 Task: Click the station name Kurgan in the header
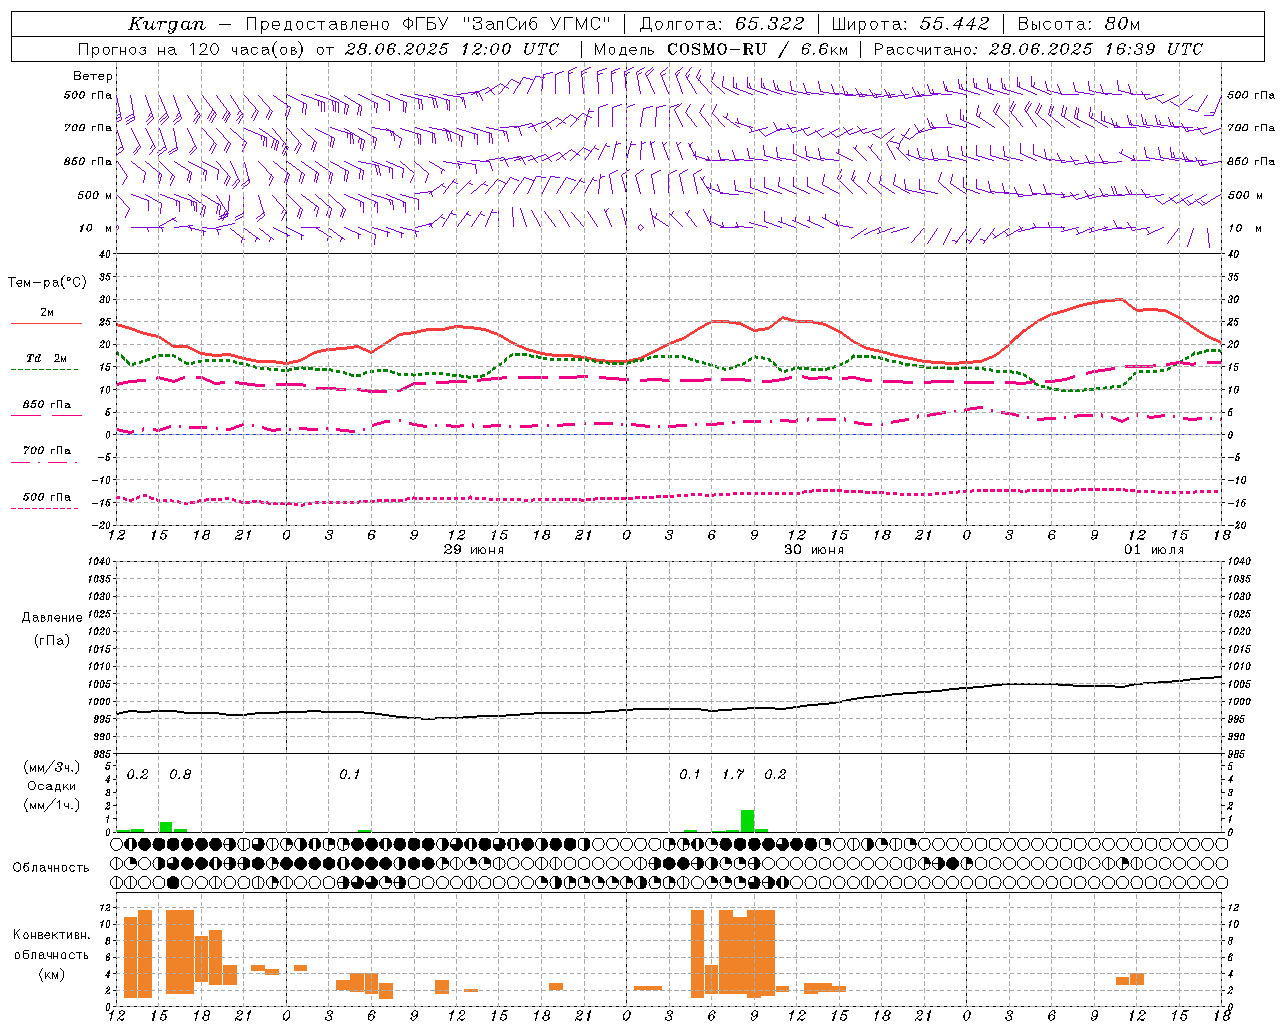[x=166, y=24]
